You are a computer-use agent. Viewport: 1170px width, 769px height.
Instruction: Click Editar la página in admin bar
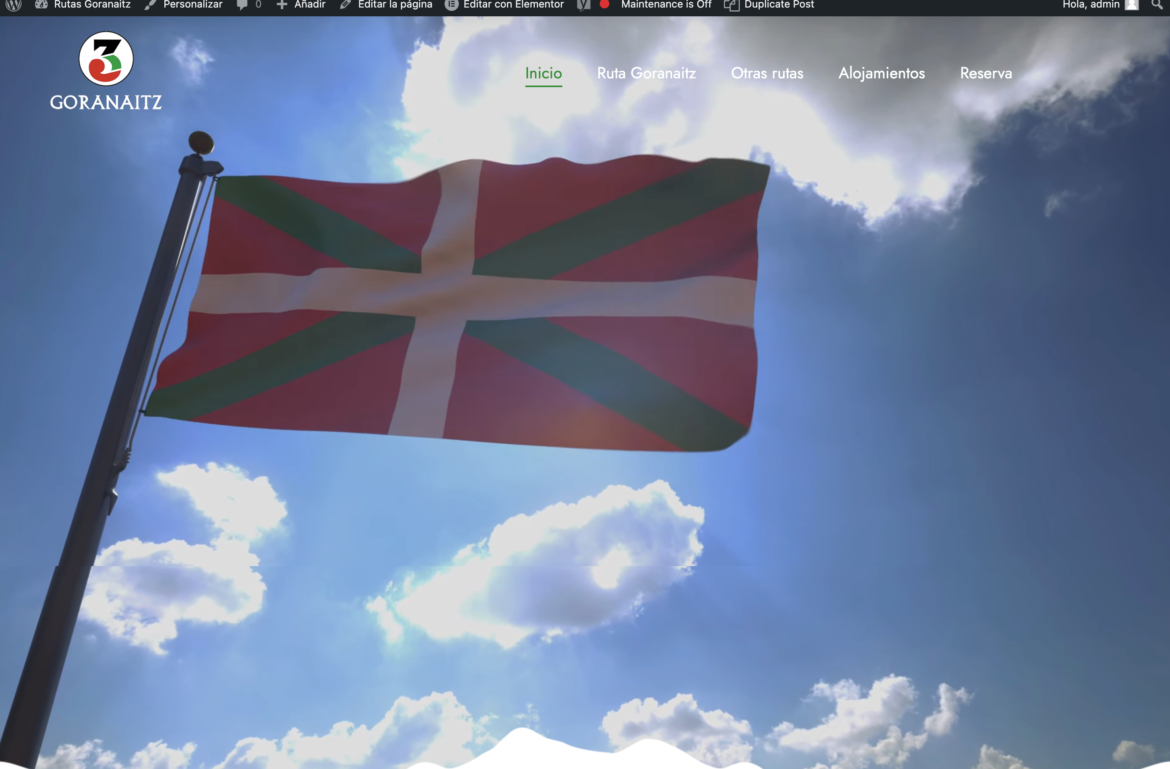pos(386,5)
